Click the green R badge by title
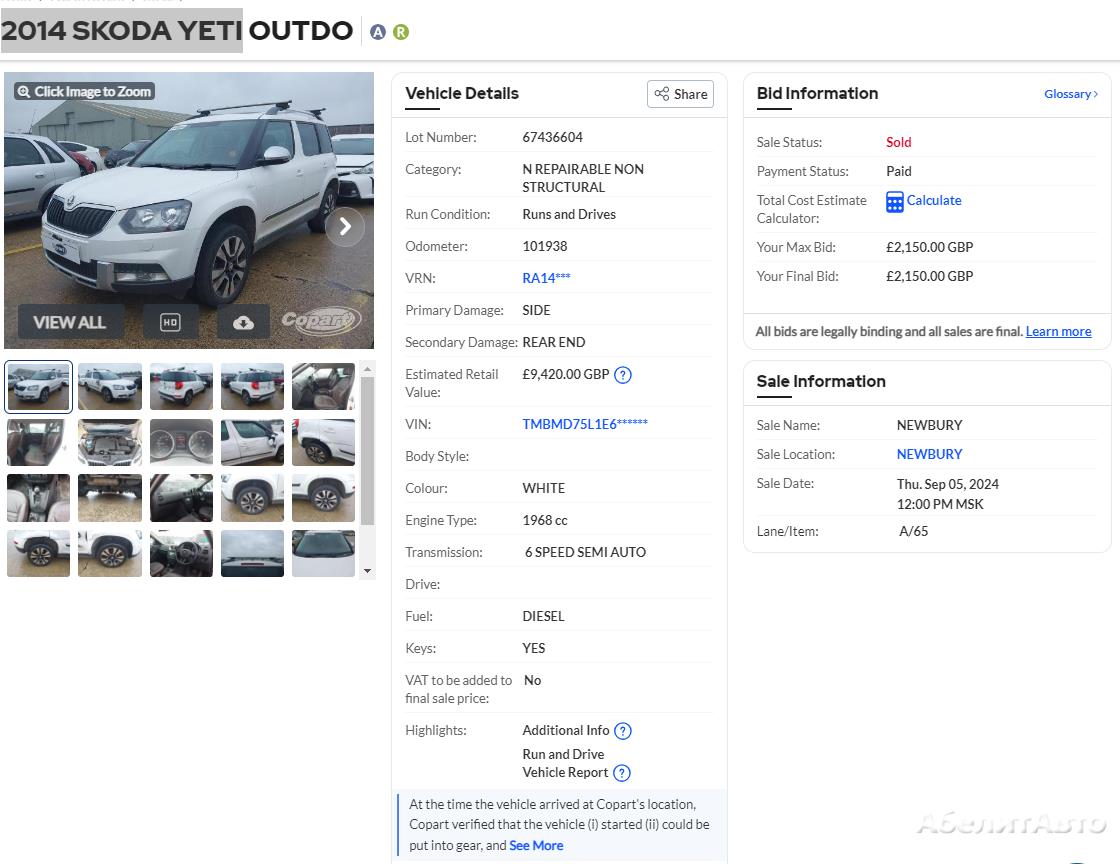 click(401, 32)
